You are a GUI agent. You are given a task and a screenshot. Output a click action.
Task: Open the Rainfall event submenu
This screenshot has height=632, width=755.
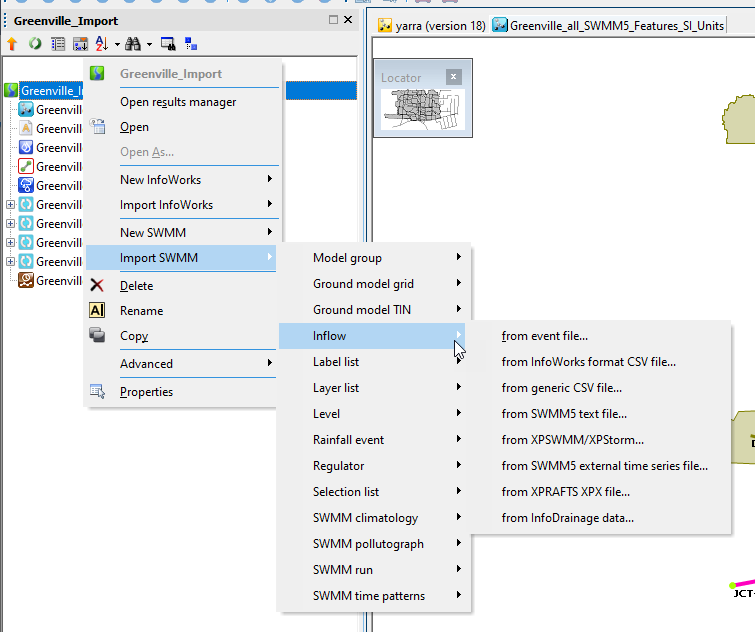tap(373, 440)
